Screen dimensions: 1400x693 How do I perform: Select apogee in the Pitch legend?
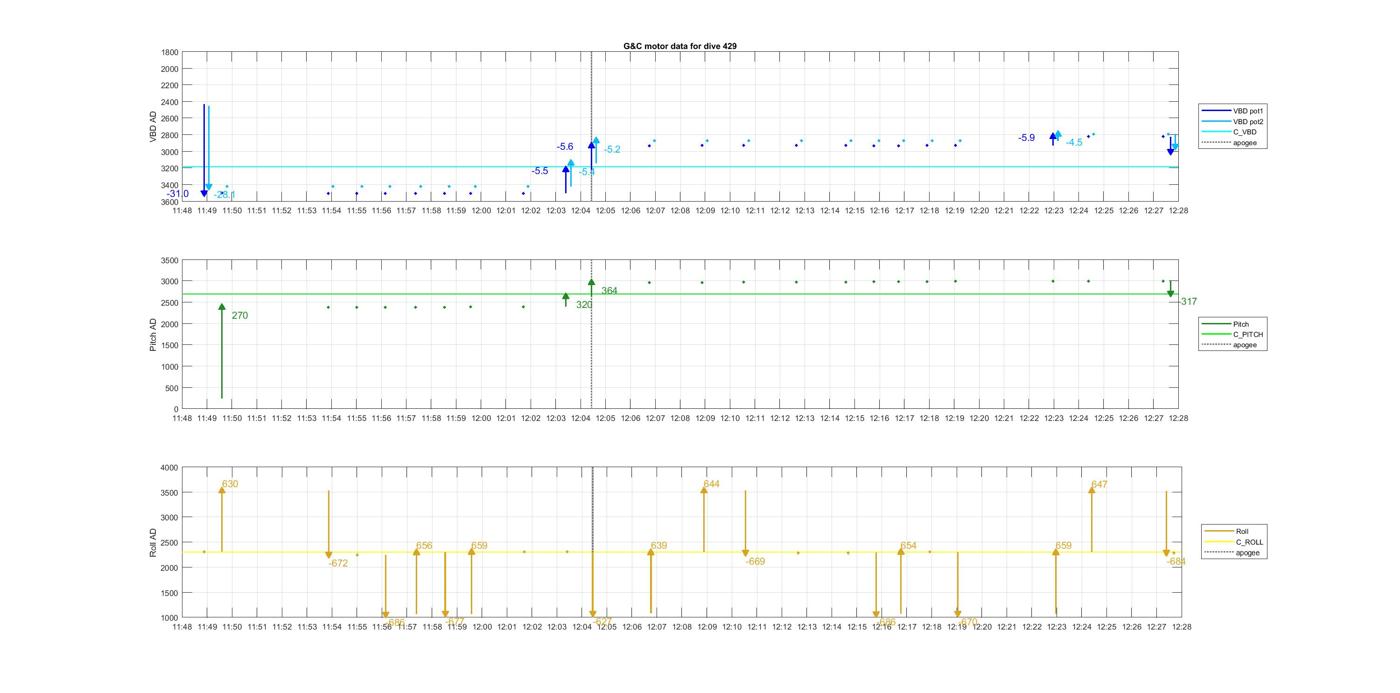click(1230, 345)
